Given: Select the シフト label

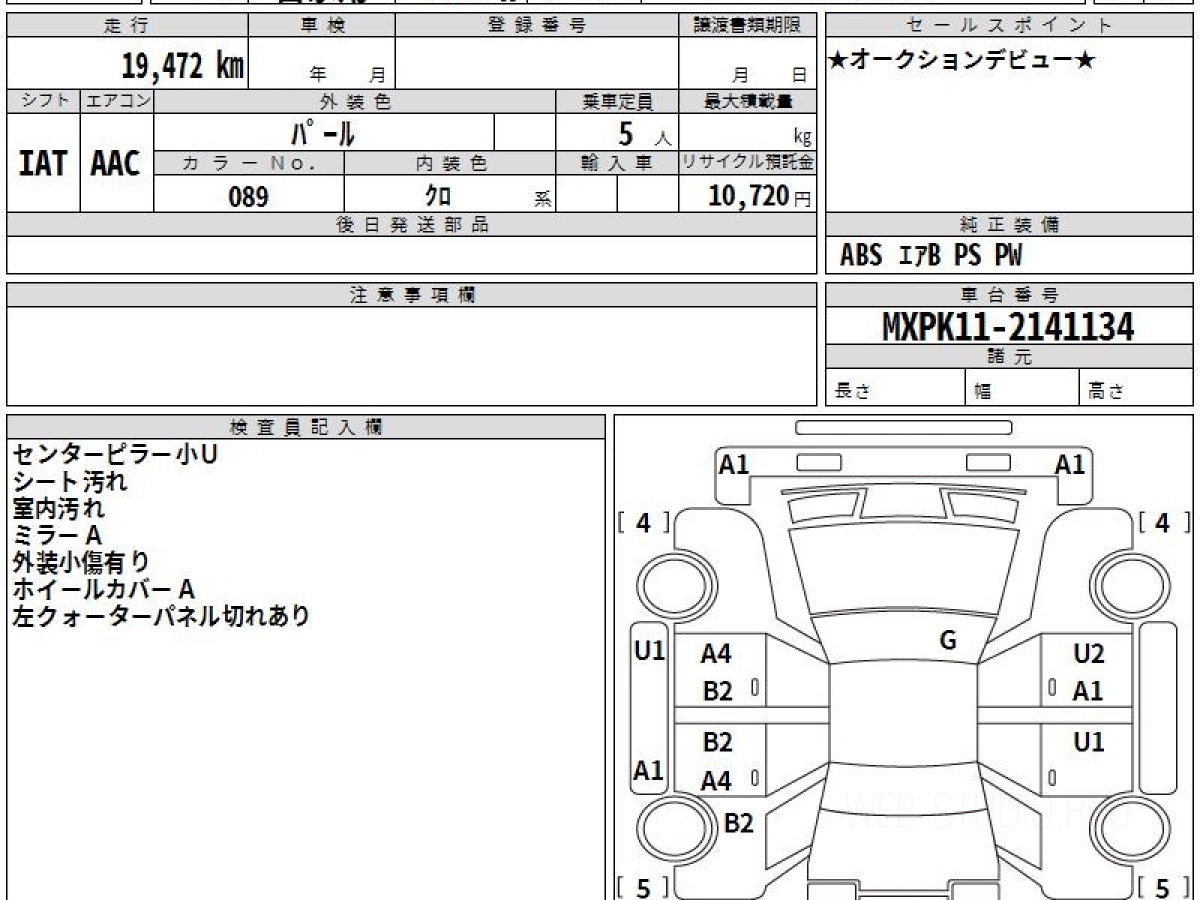Looking at the screenshot, I should click(43, 101).
